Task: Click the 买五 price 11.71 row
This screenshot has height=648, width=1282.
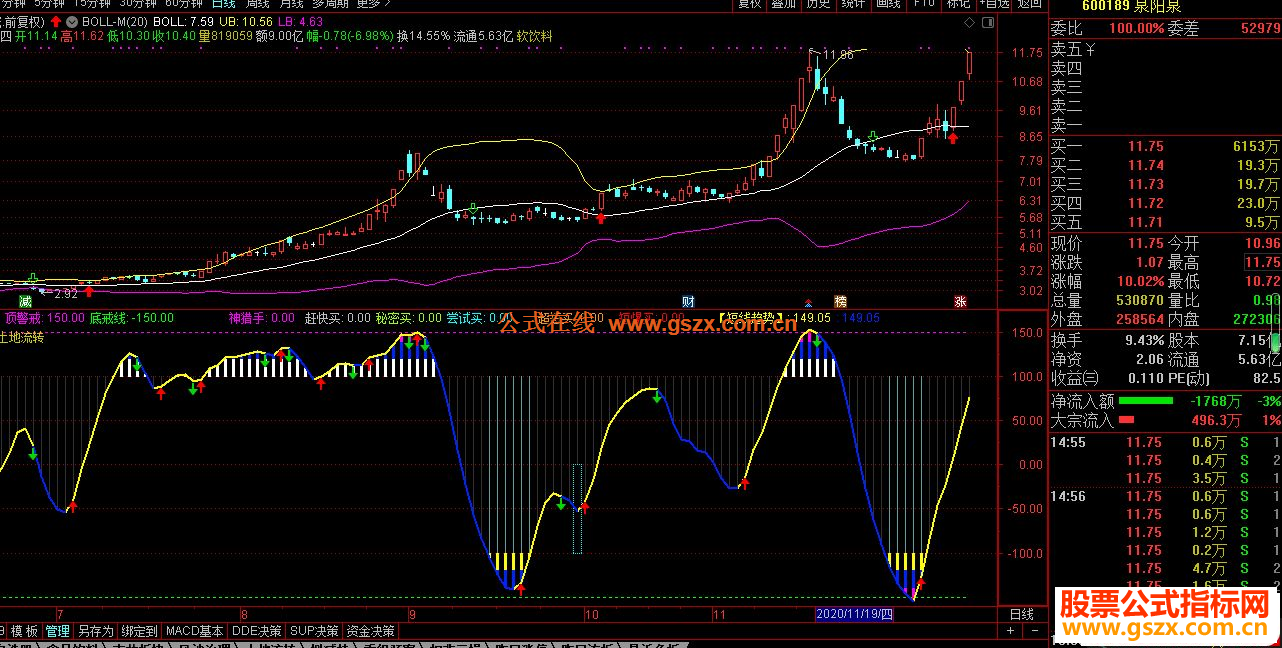Action: pyautogui.click(x=1165, y=222)
